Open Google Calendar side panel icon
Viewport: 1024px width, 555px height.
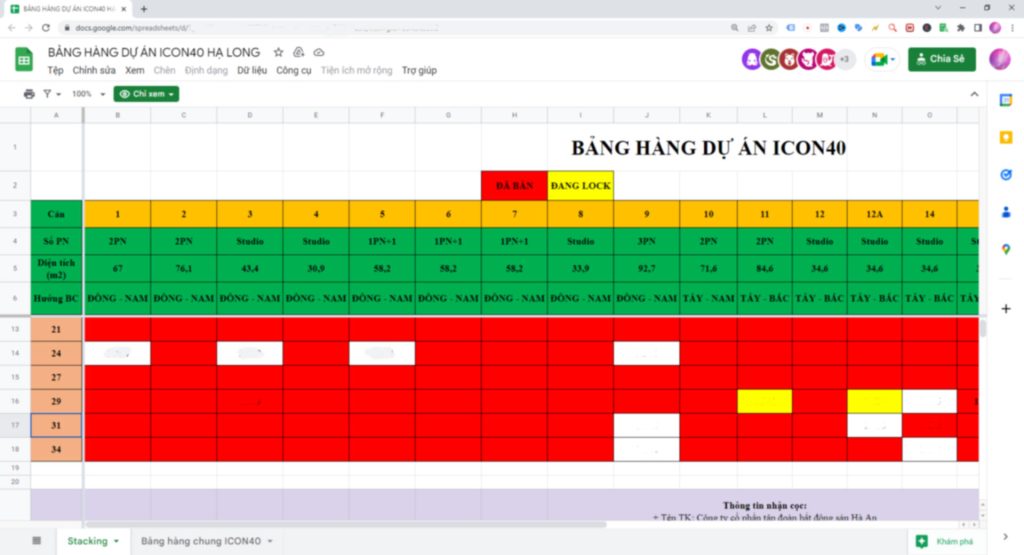[x=1006, y=100]
